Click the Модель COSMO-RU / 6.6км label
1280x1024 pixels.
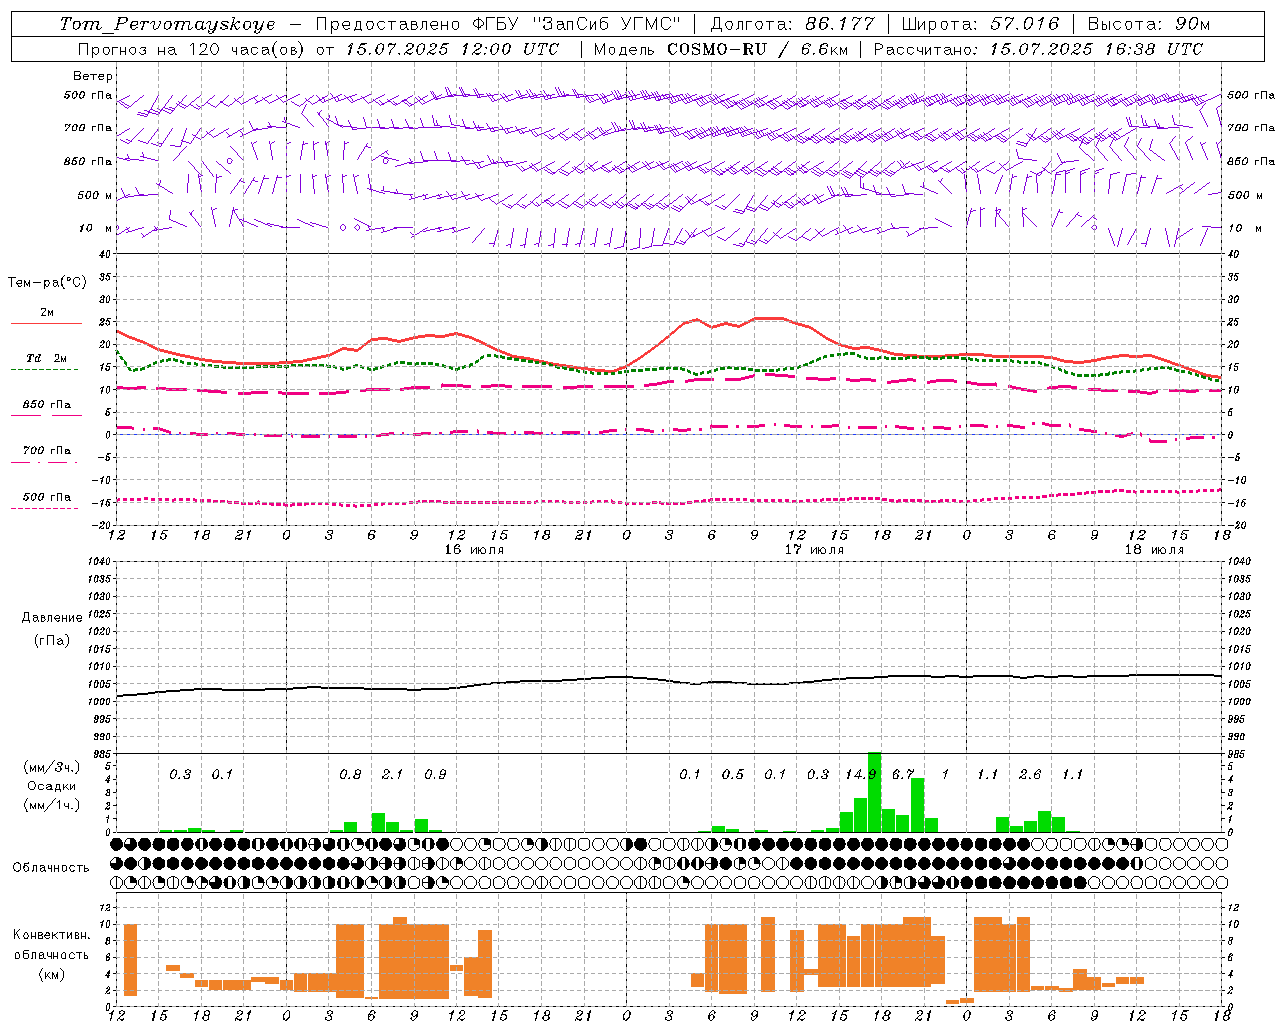click(x=721, y=49)
